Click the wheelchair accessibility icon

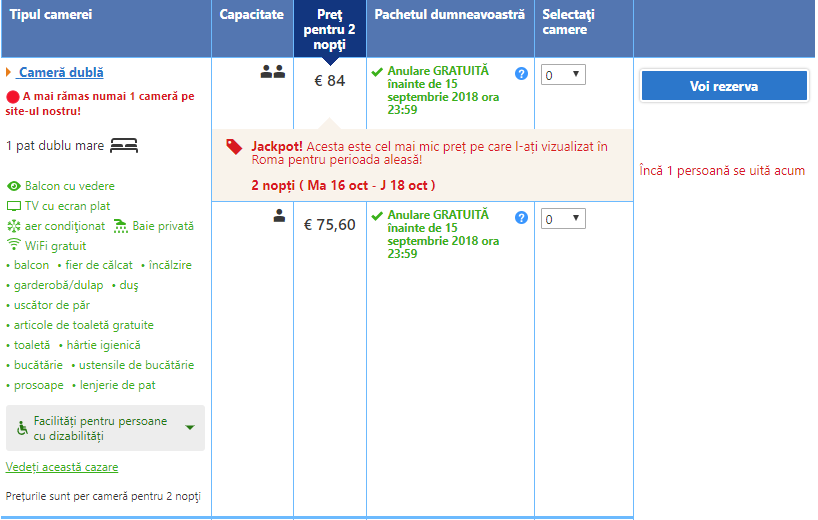tap(23, 428)
